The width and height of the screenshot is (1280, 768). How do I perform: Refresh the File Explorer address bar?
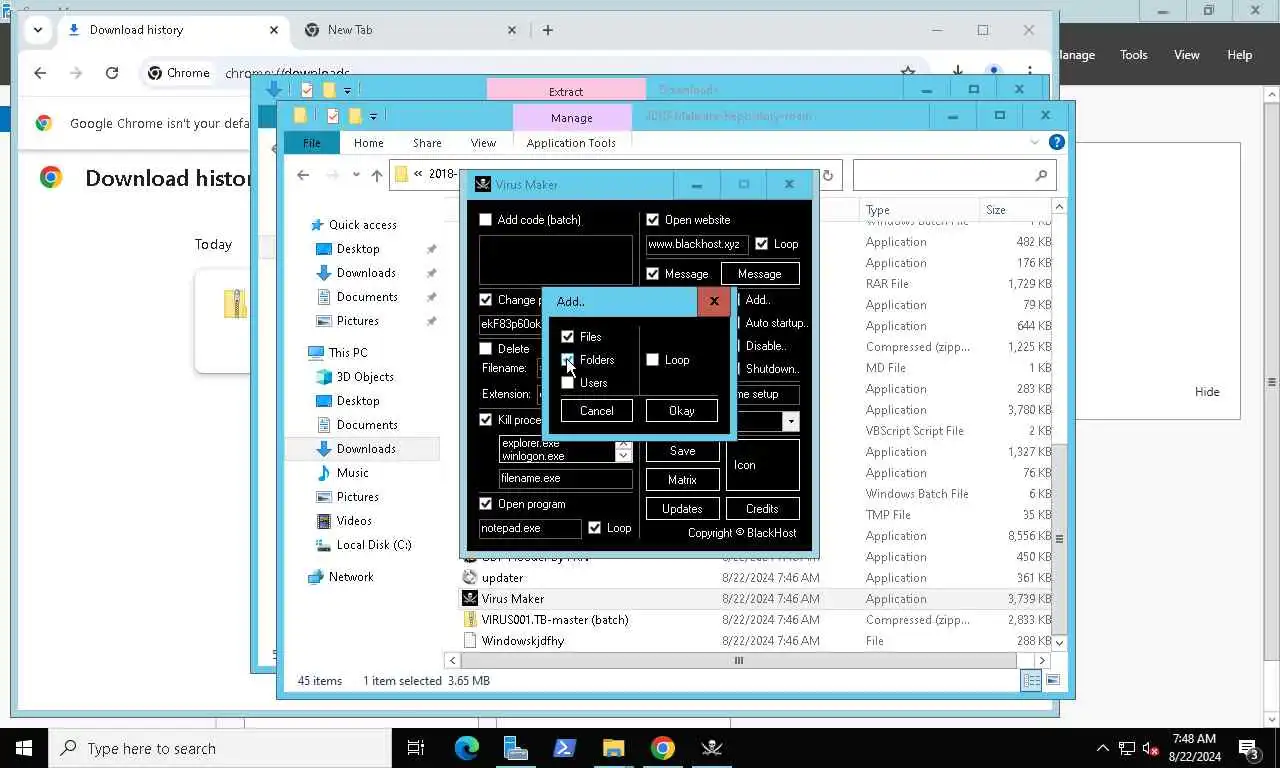[x=828, y=175]
